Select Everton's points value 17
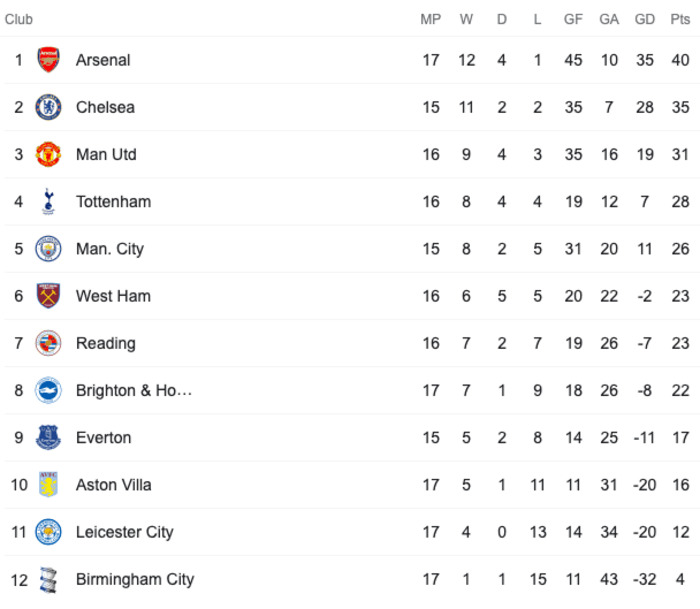700x609 pixels. [680, 438]
